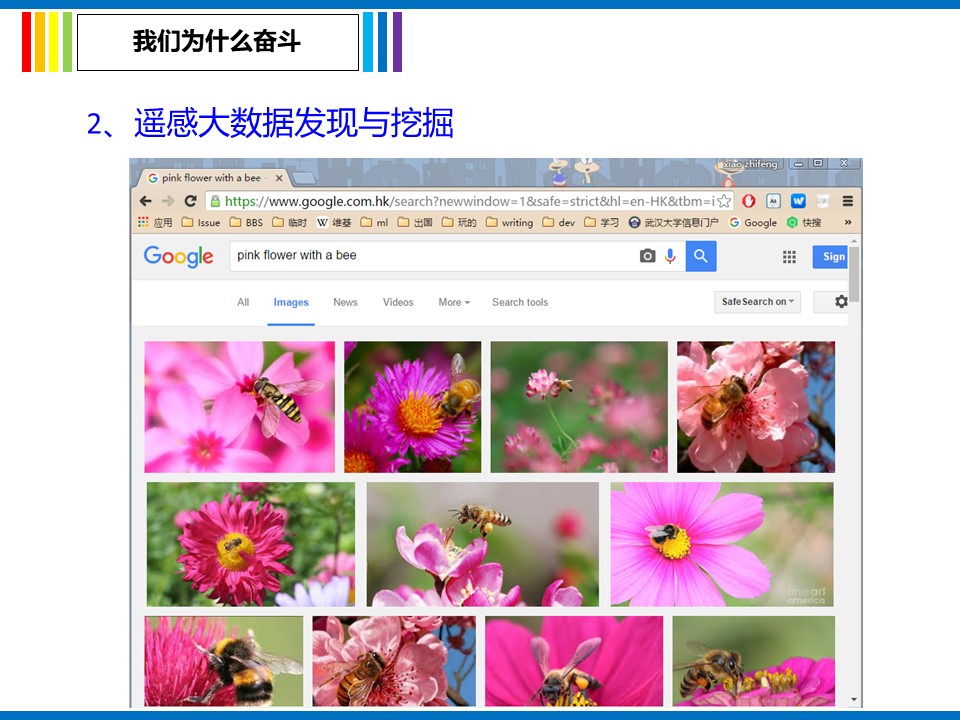The image size is (960, 720).
Task: Open the 维基 bookmark
Action: pyautogui.click(x=334, y=223)
